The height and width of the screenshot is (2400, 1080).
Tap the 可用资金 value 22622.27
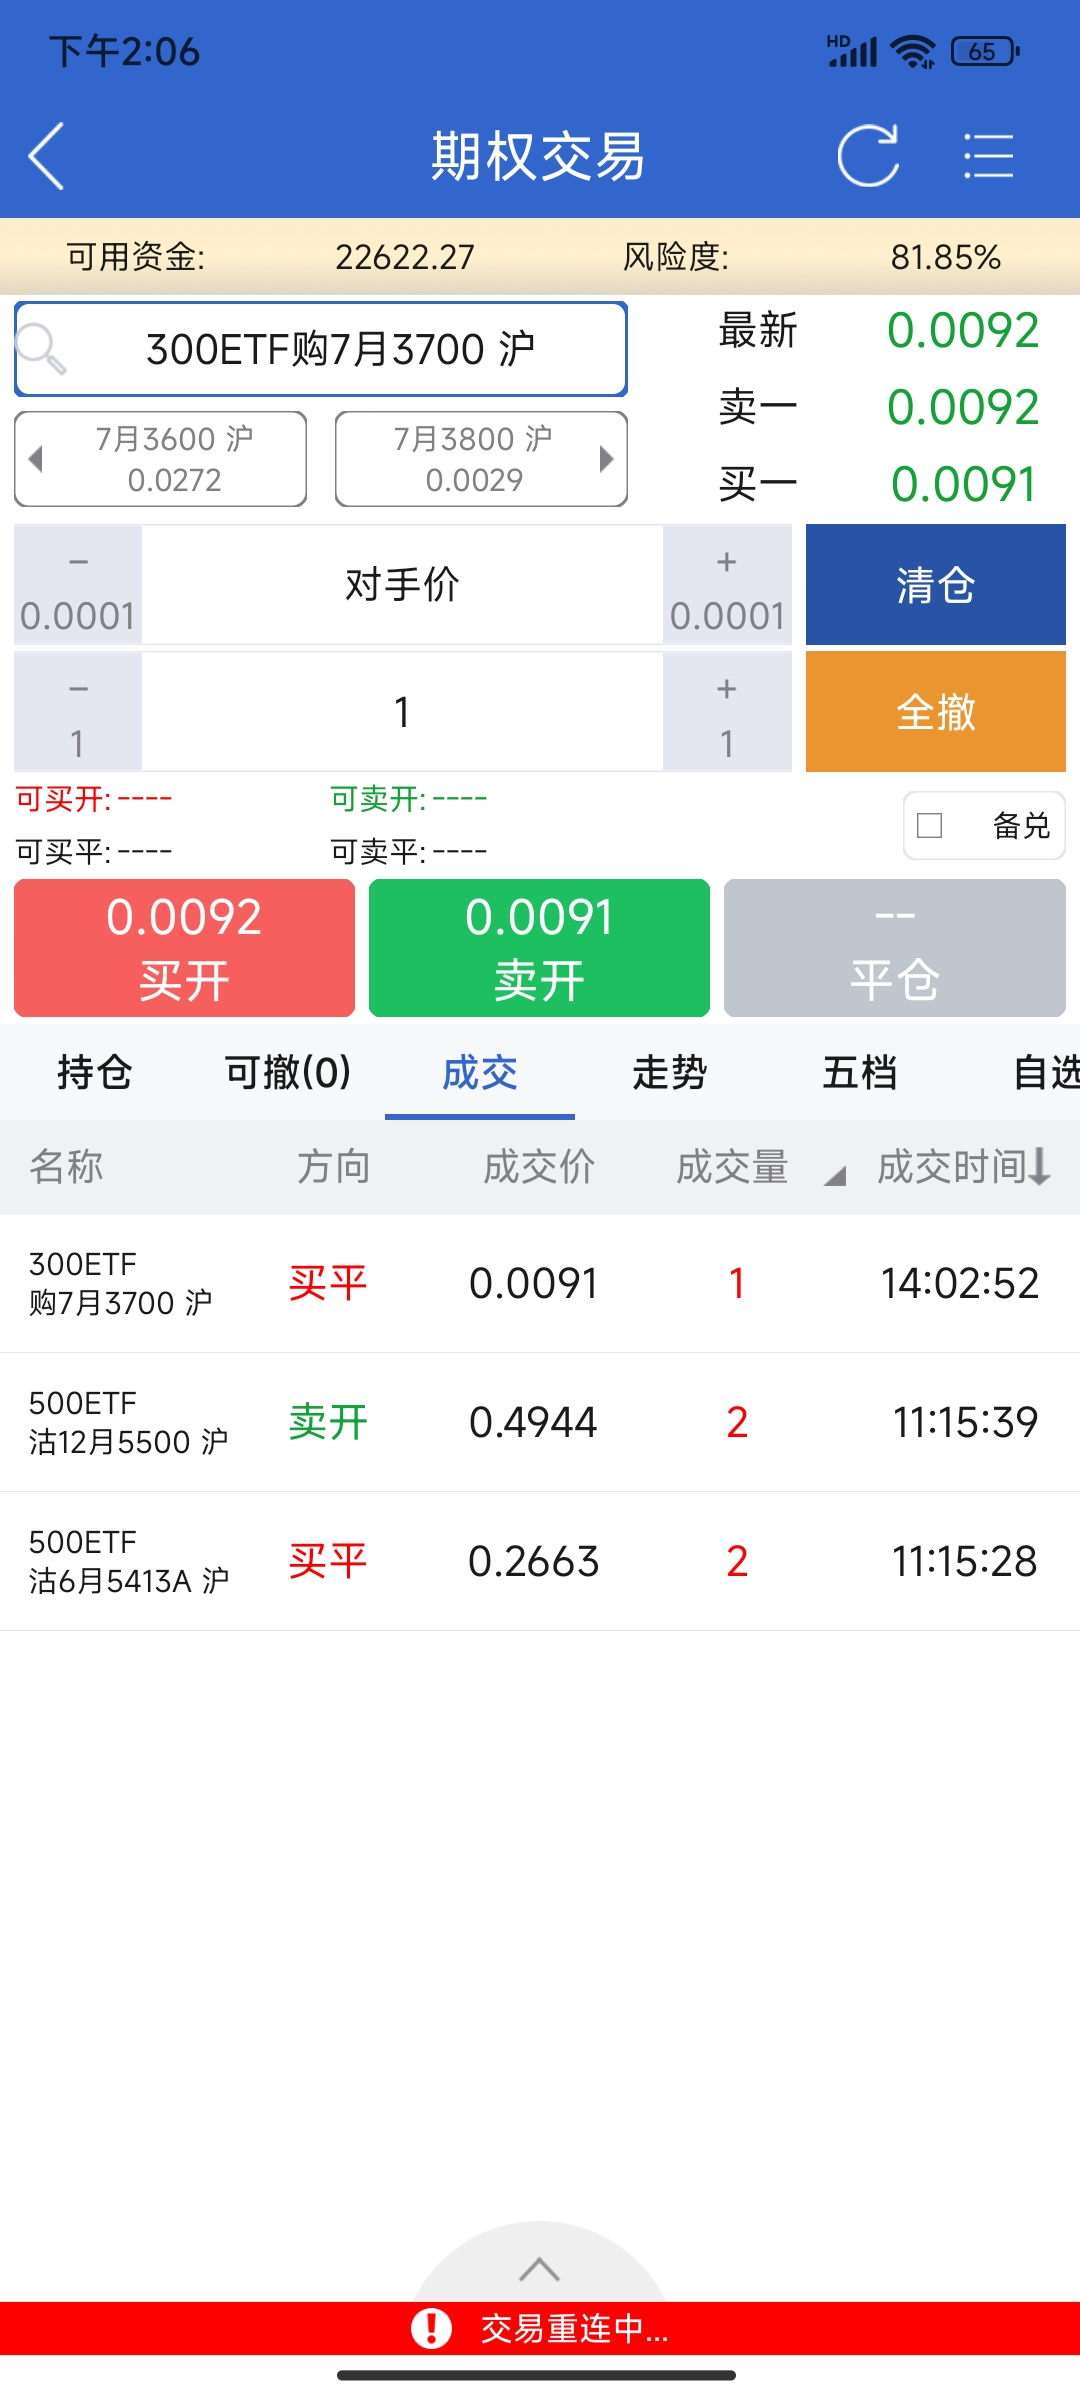[x=405, y=257]
